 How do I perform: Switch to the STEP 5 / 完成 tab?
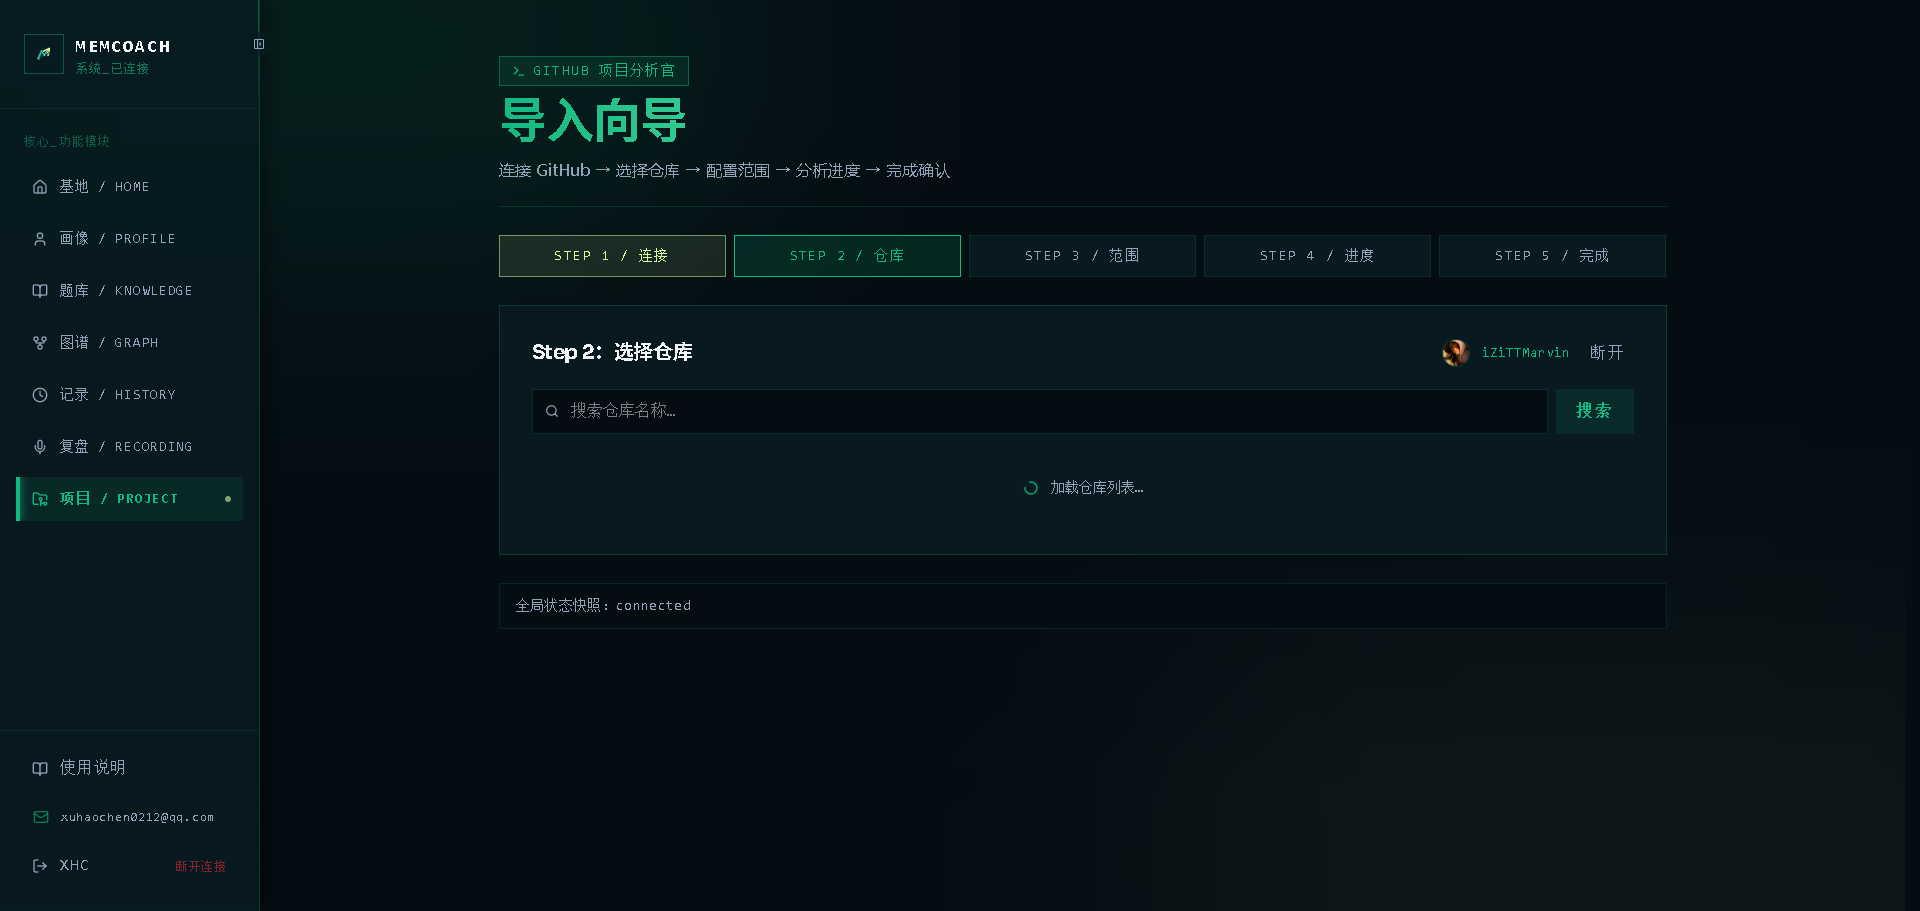(1552, 256)
